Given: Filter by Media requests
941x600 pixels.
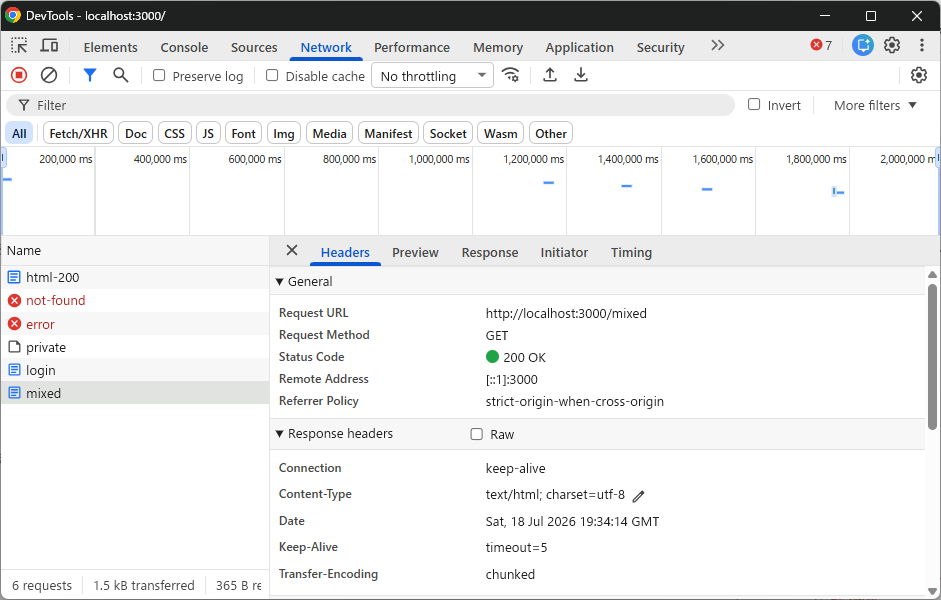Looking at the screenshot, I should [329, 133].
